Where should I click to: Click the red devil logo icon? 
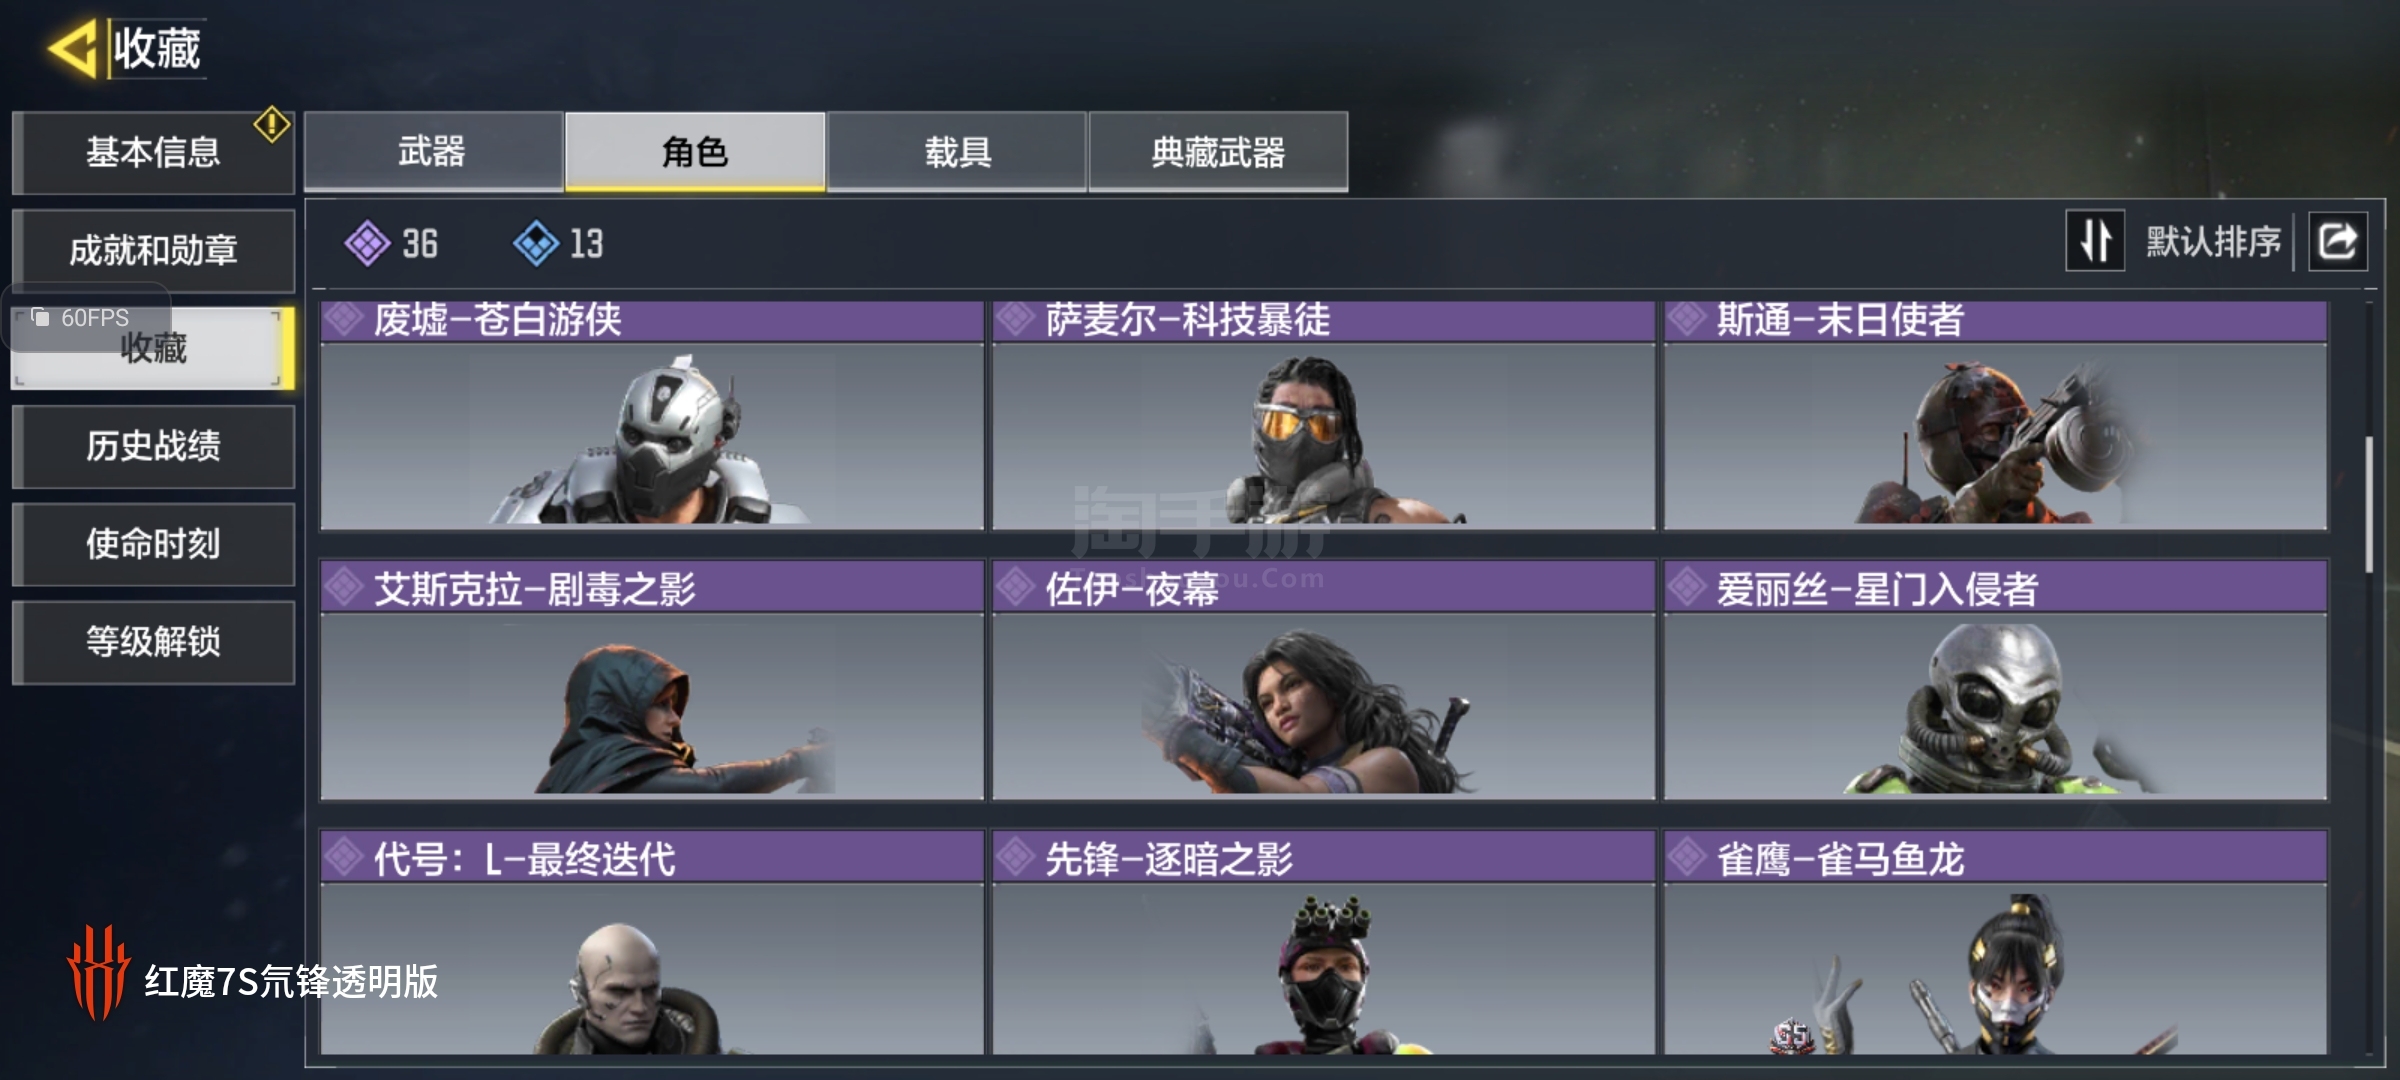pyautogui.click(x=98, y=972)
